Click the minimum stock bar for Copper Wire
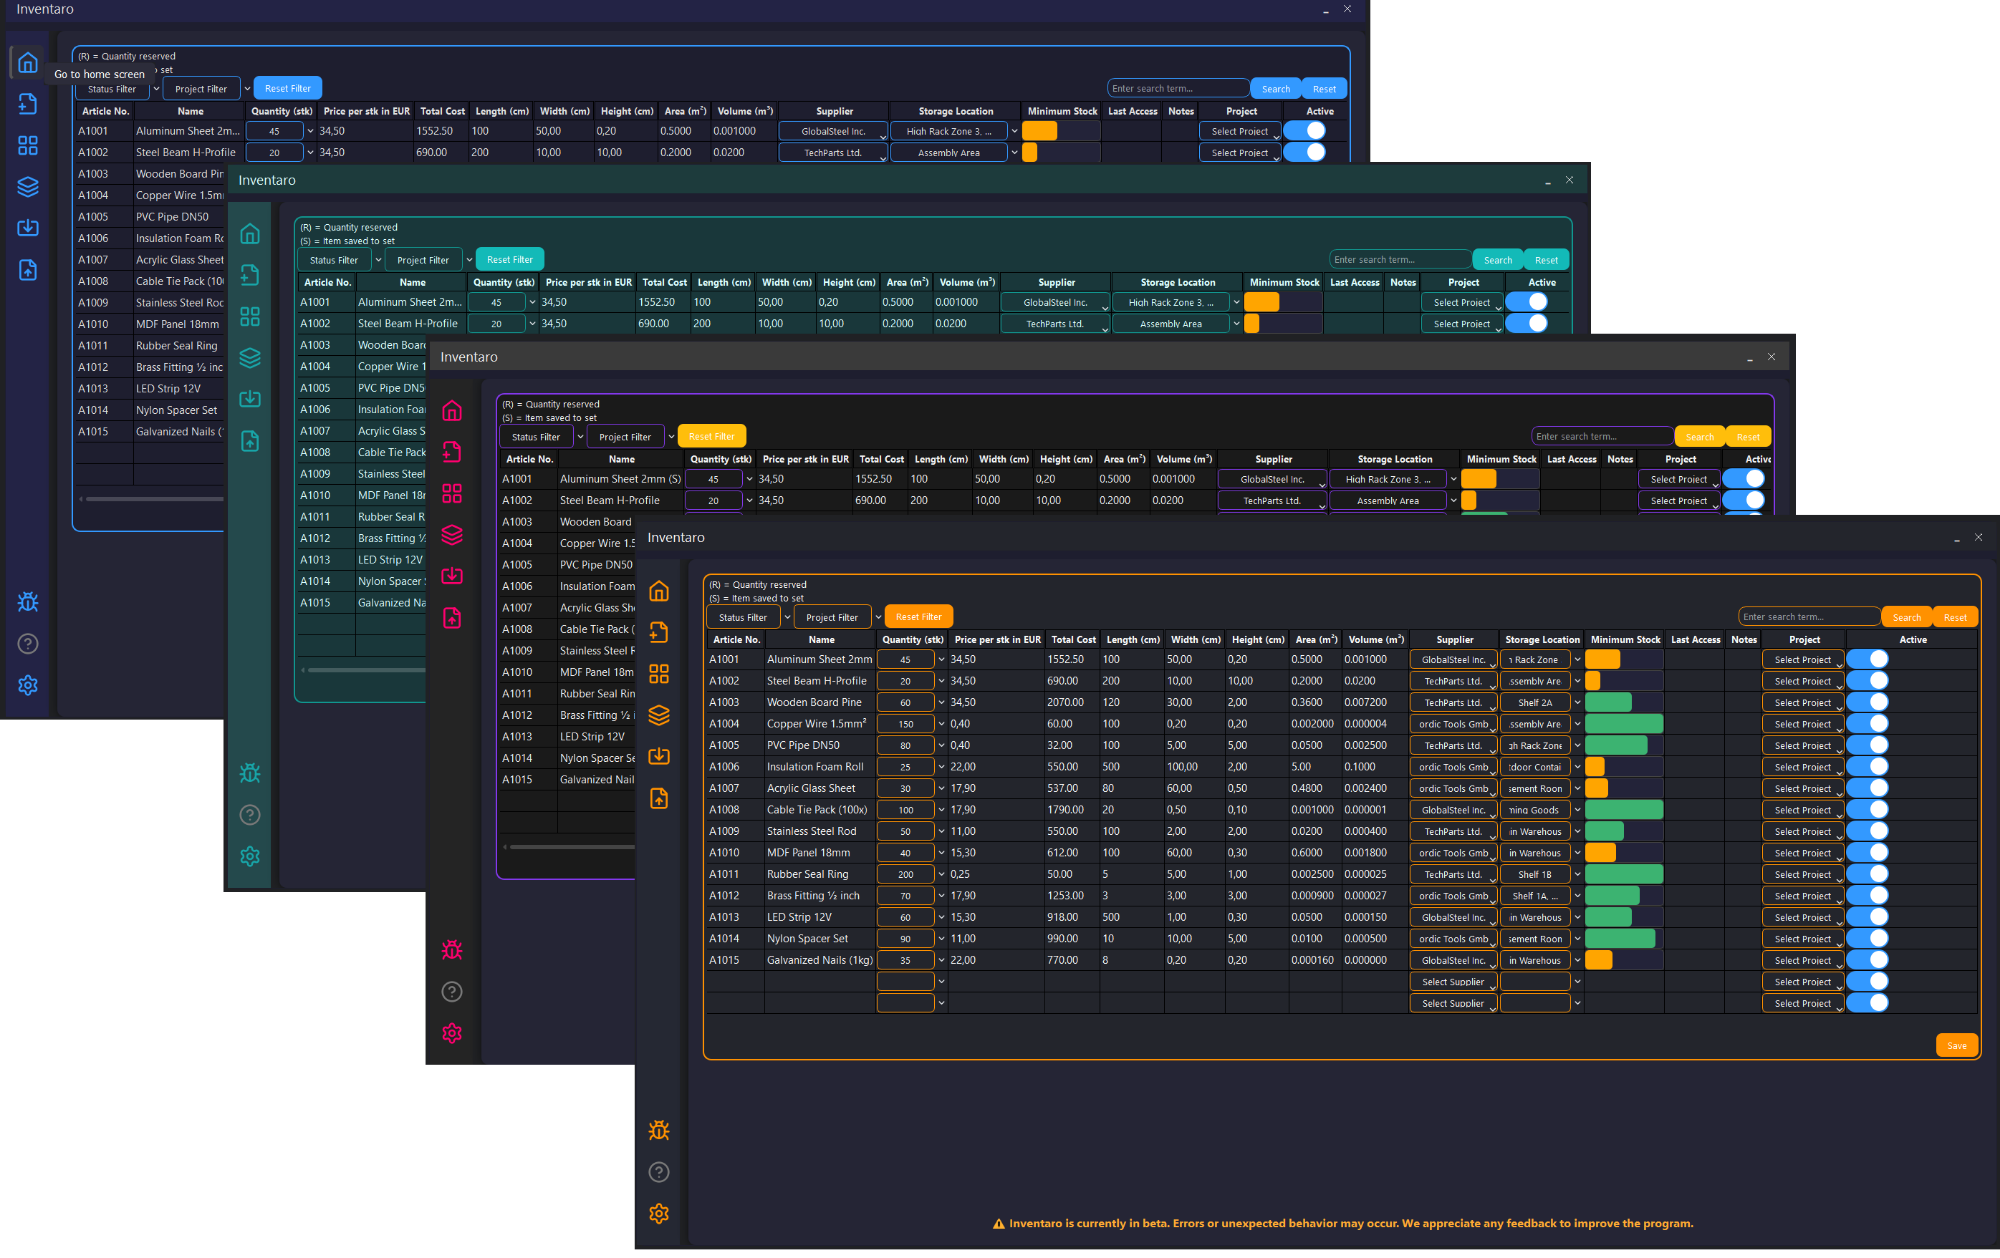This screenshot has width=2000, height=1258. (x=1624, y=724)
